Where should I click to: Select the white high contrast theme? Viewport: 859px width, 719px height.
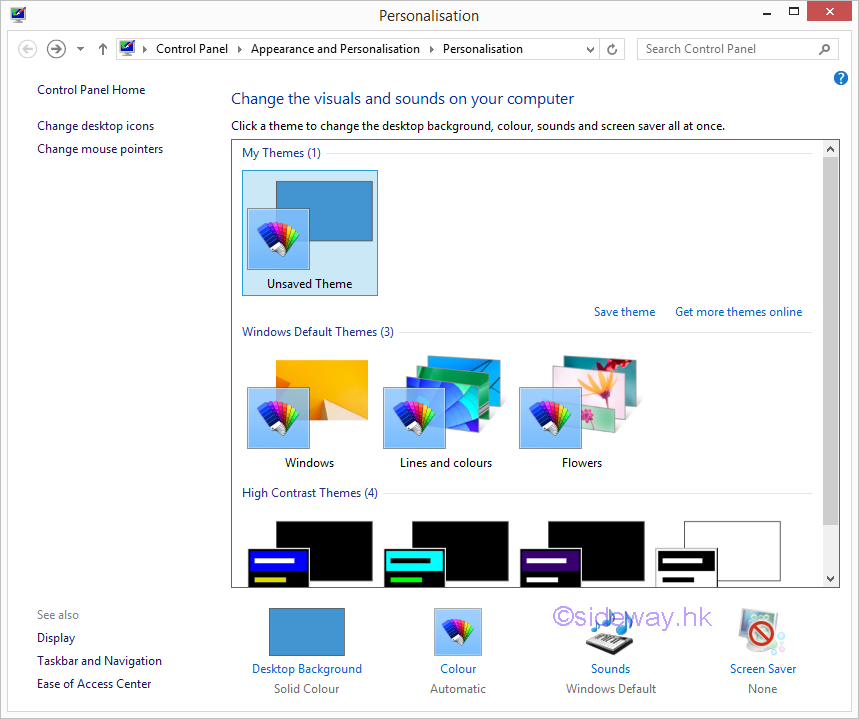717,552
